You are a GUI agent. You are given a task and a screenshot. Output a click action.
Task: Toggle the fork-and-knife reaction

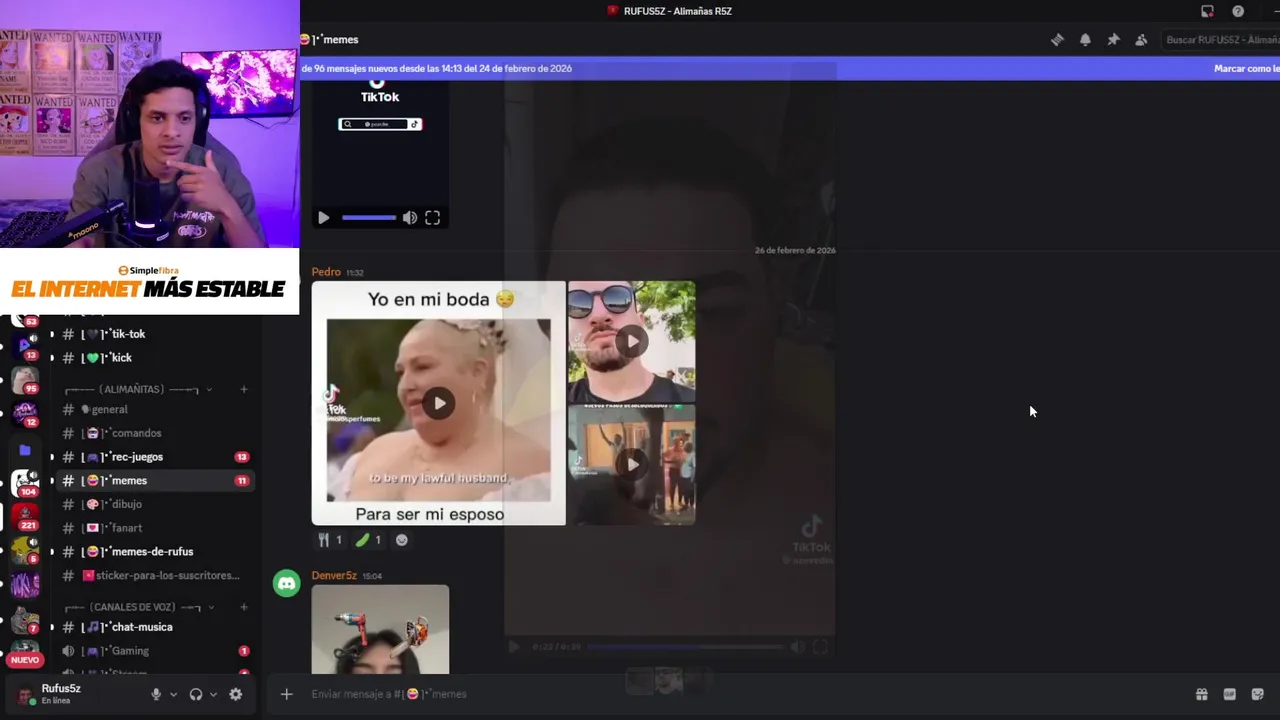click(329, 540)
